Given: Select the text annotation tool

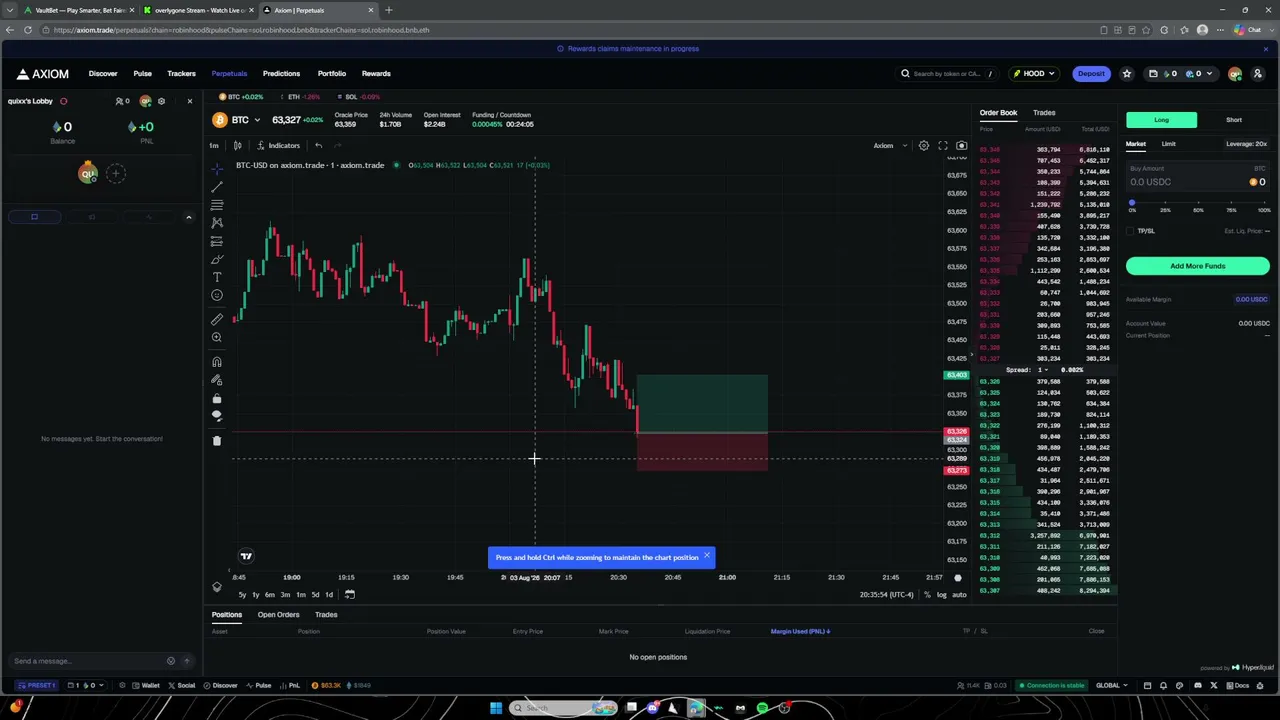Looking at the screenshot, I should [x=217, y=277].
